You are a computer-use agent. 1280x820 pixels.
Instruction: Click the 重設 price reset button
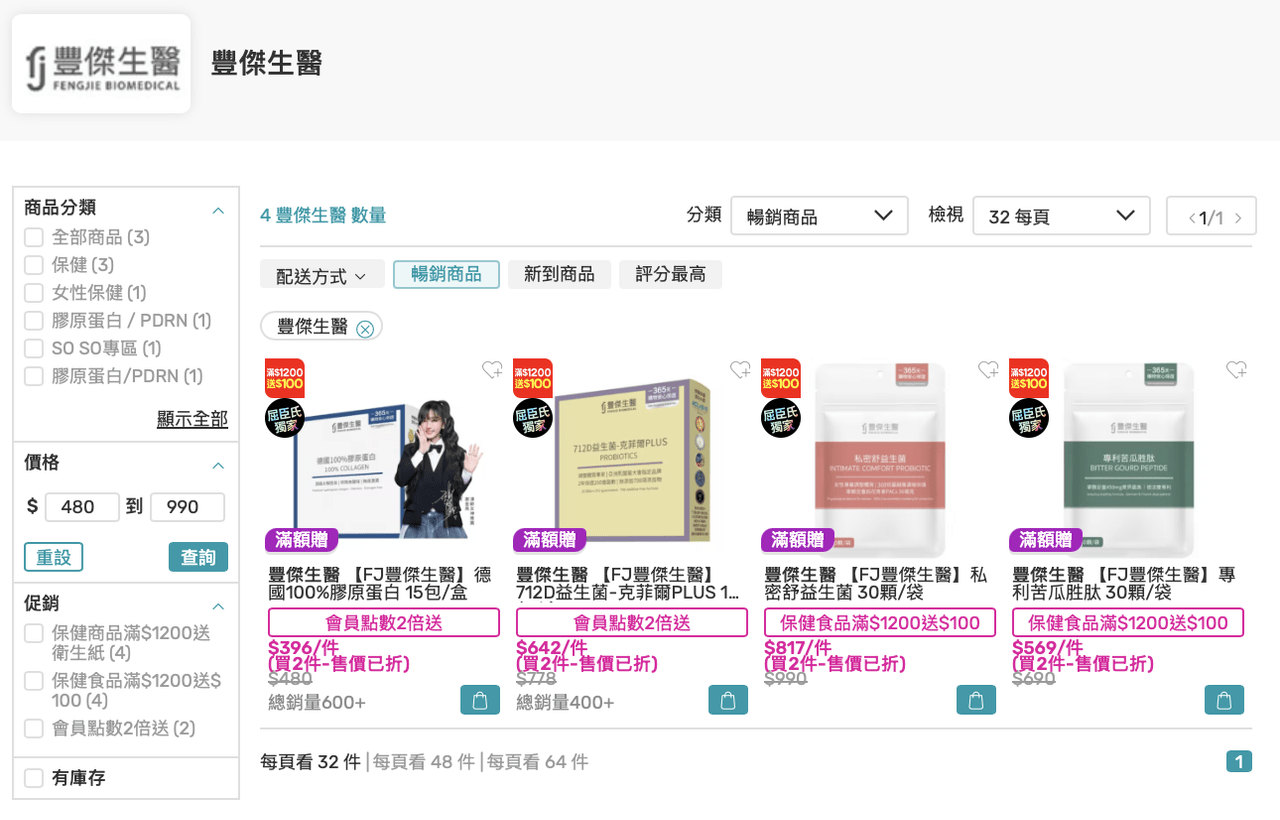pos(53,557)
